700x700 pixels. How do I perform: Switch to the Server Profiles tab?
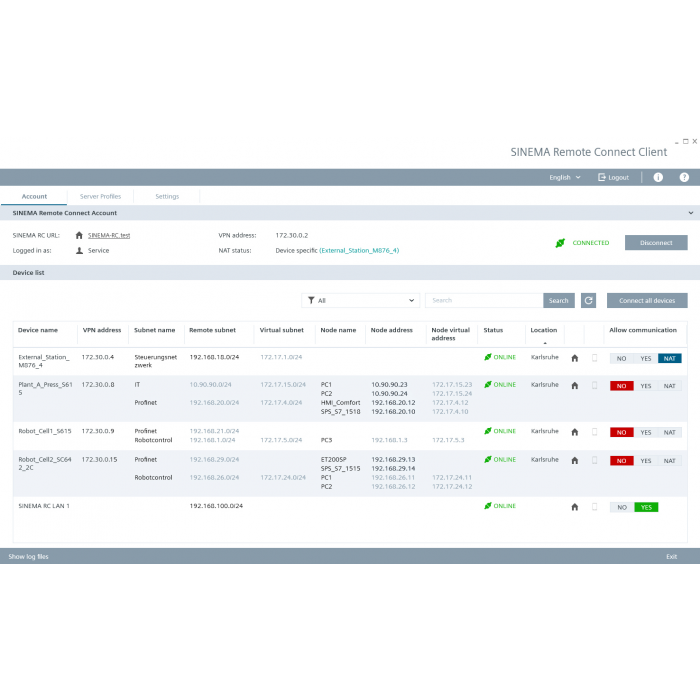(x=100, y=196)
